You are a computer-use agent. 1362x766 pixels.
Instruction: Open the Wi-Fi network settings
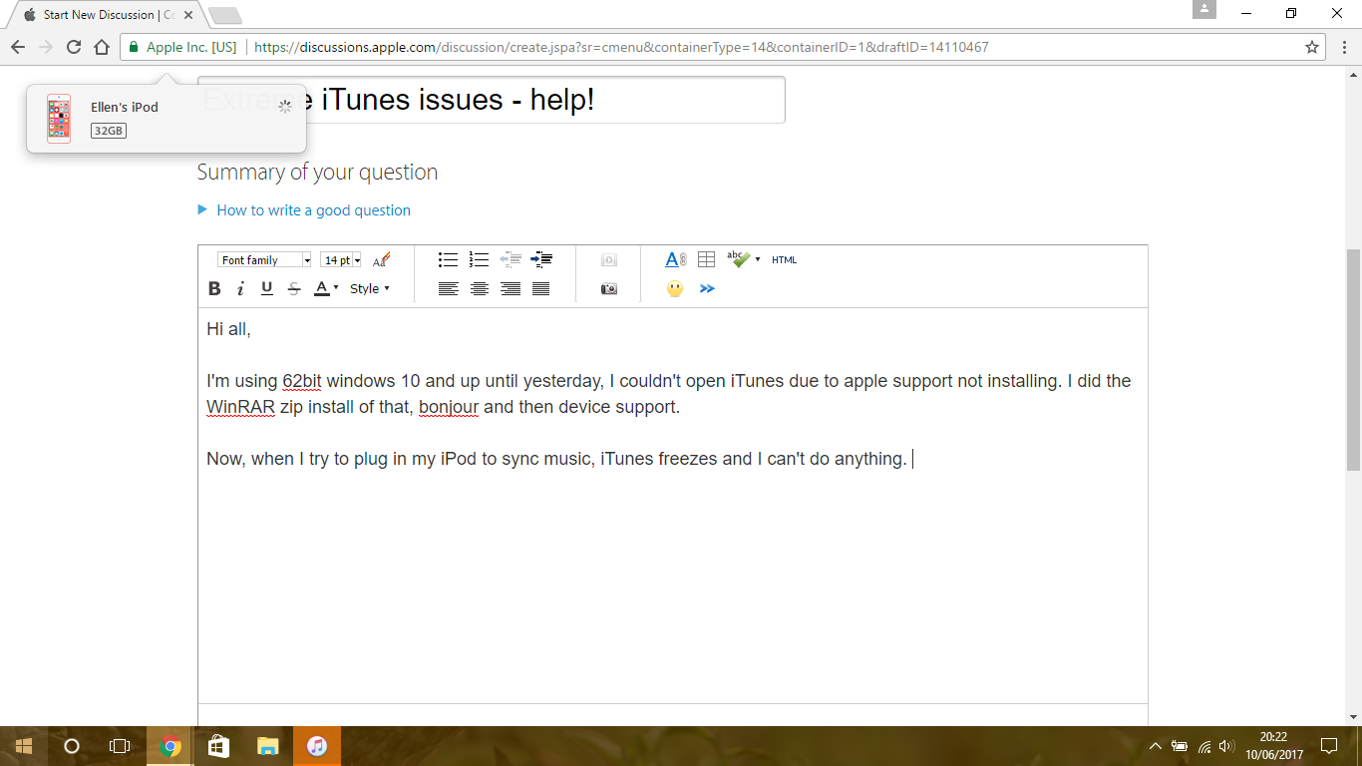pos(1204,746)
